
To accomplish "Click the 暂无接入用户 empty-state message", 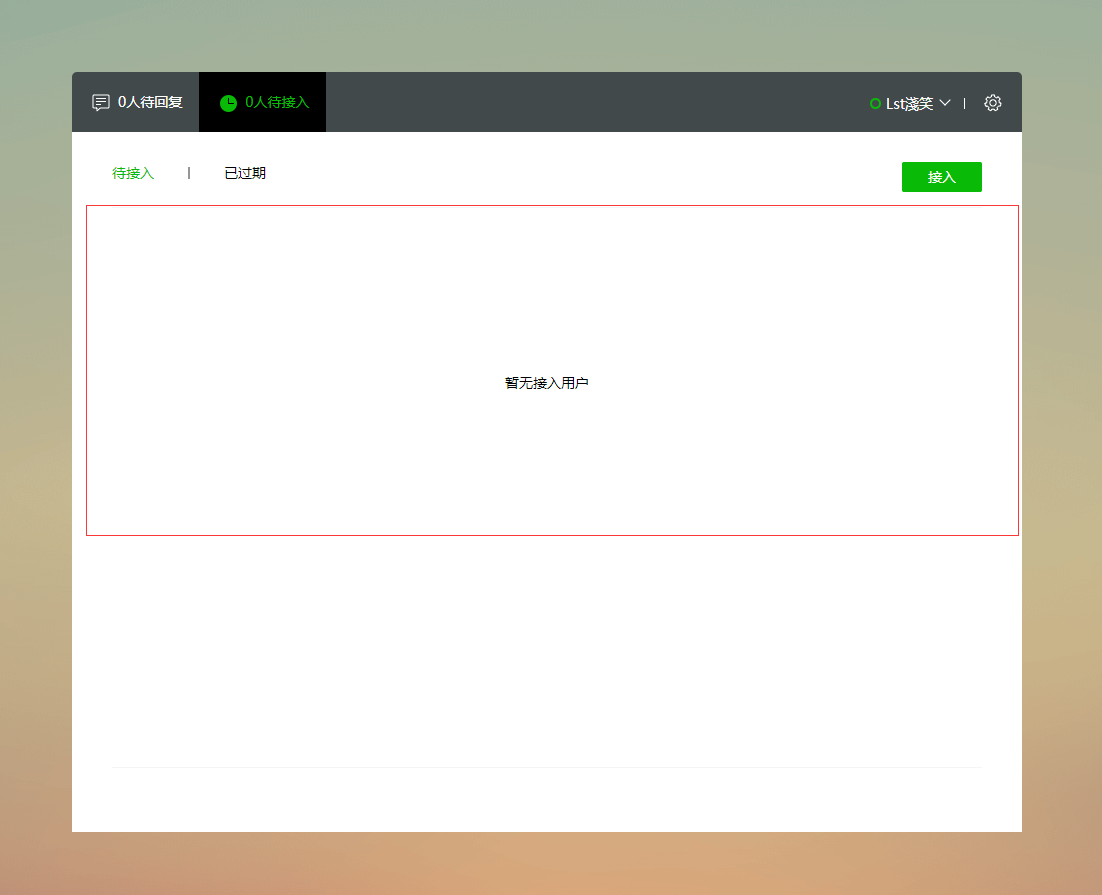I will 546,383.
